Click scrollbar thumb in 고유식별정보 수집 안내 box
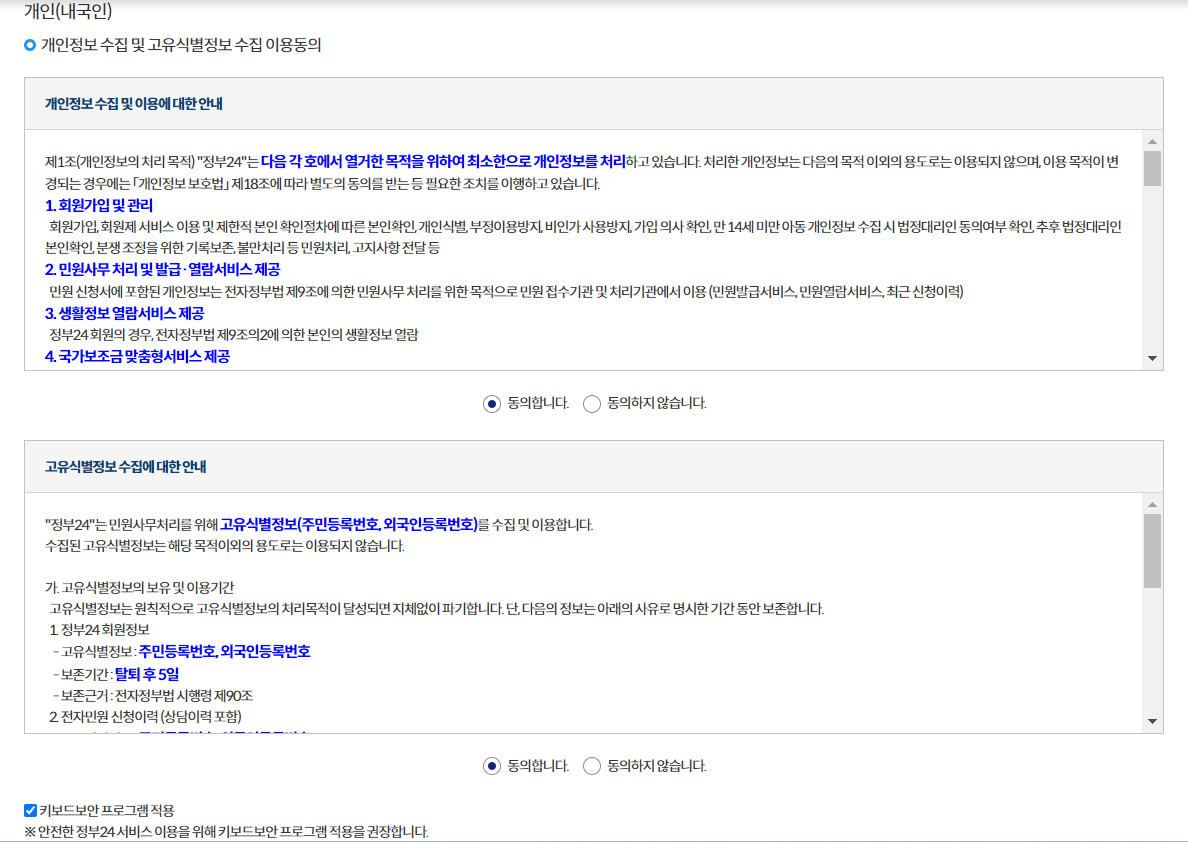1188x842 pixels. tap(1152, 551)
